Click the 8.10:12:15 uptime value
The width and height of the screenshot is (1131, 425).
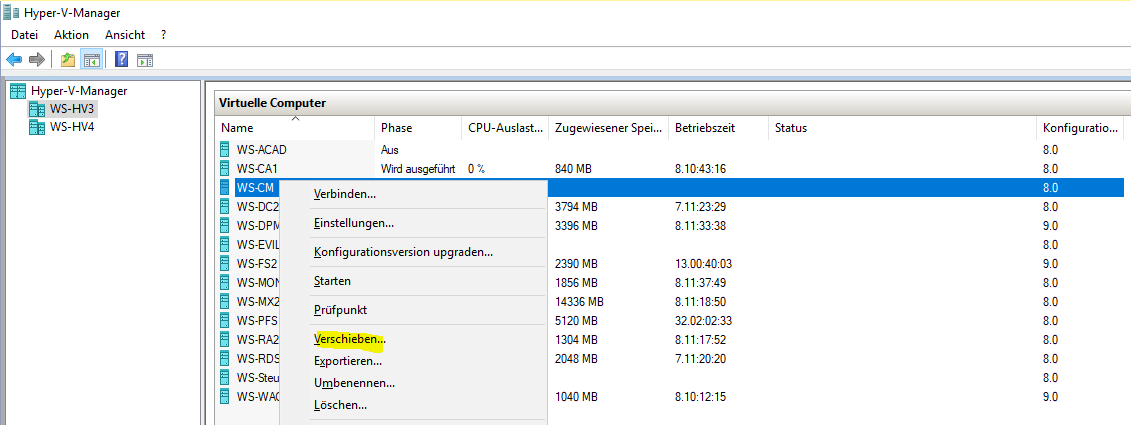700,396
